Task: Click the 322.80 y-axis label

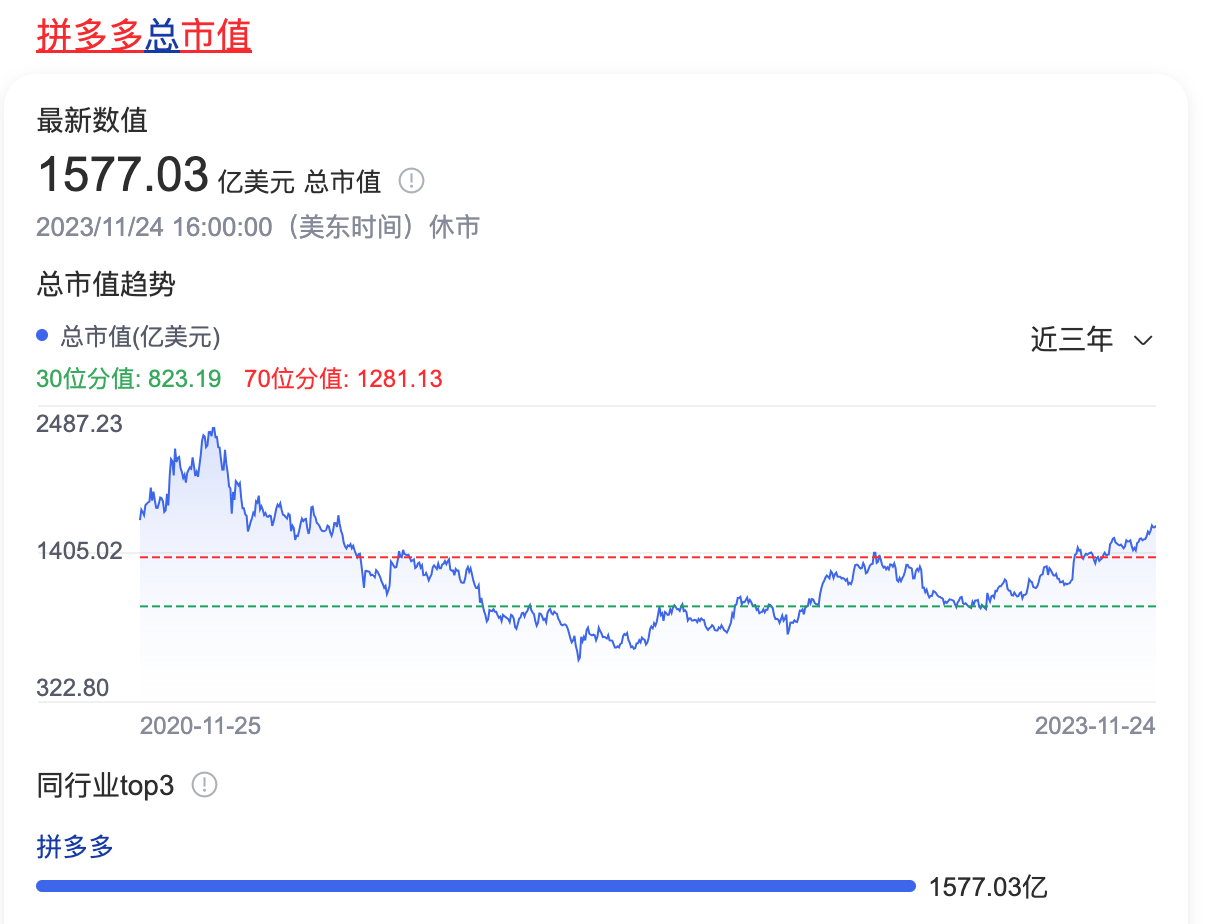Action: point(72,688)
